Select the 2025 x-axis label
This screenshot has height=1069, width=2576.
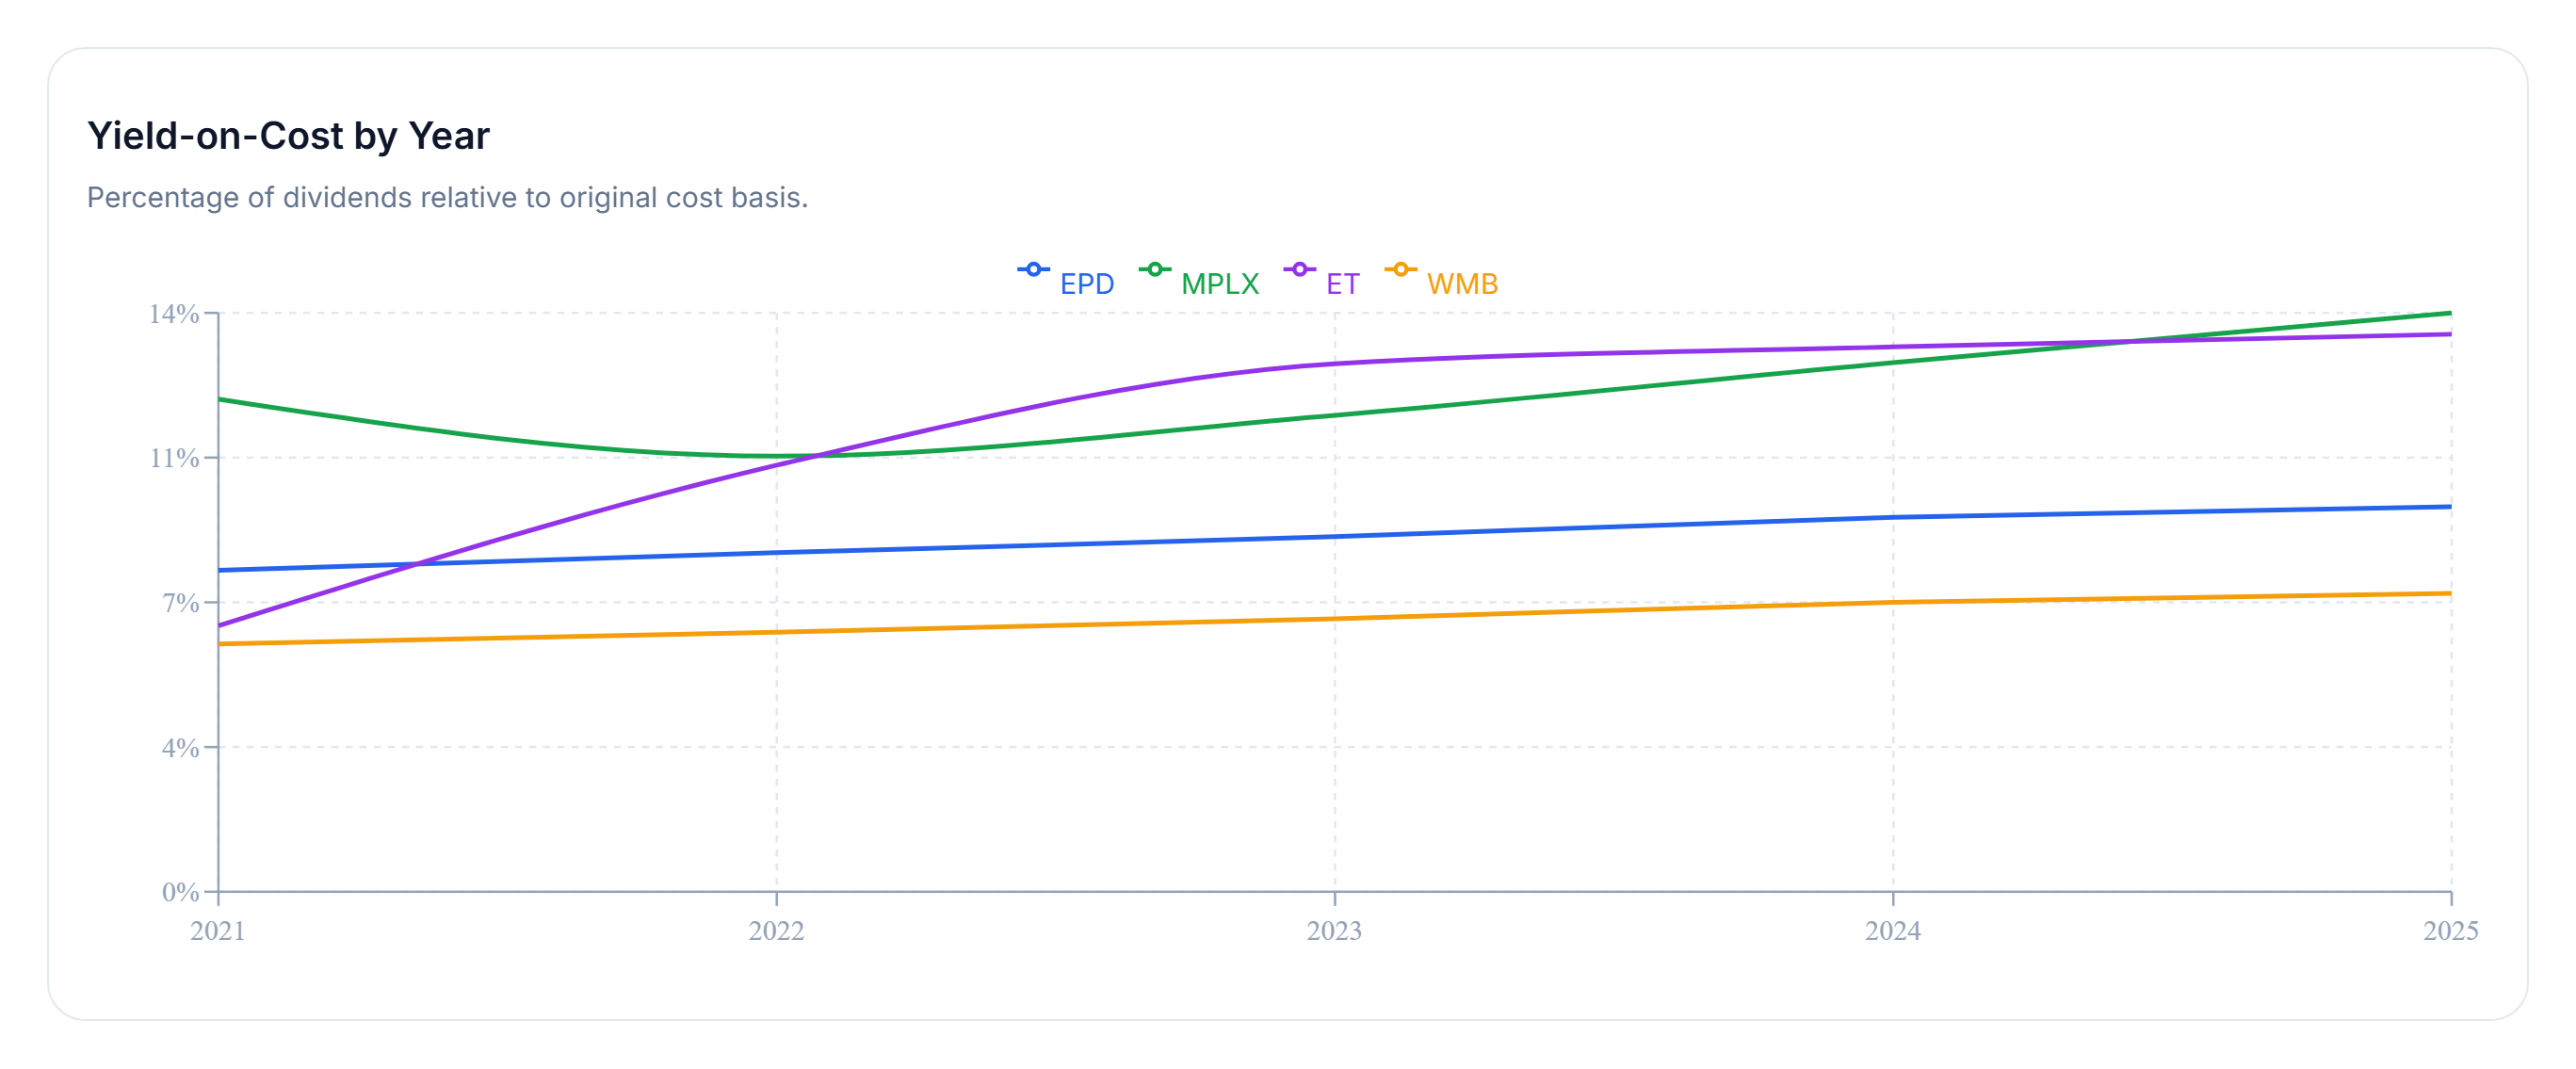tap(2450, 931)
